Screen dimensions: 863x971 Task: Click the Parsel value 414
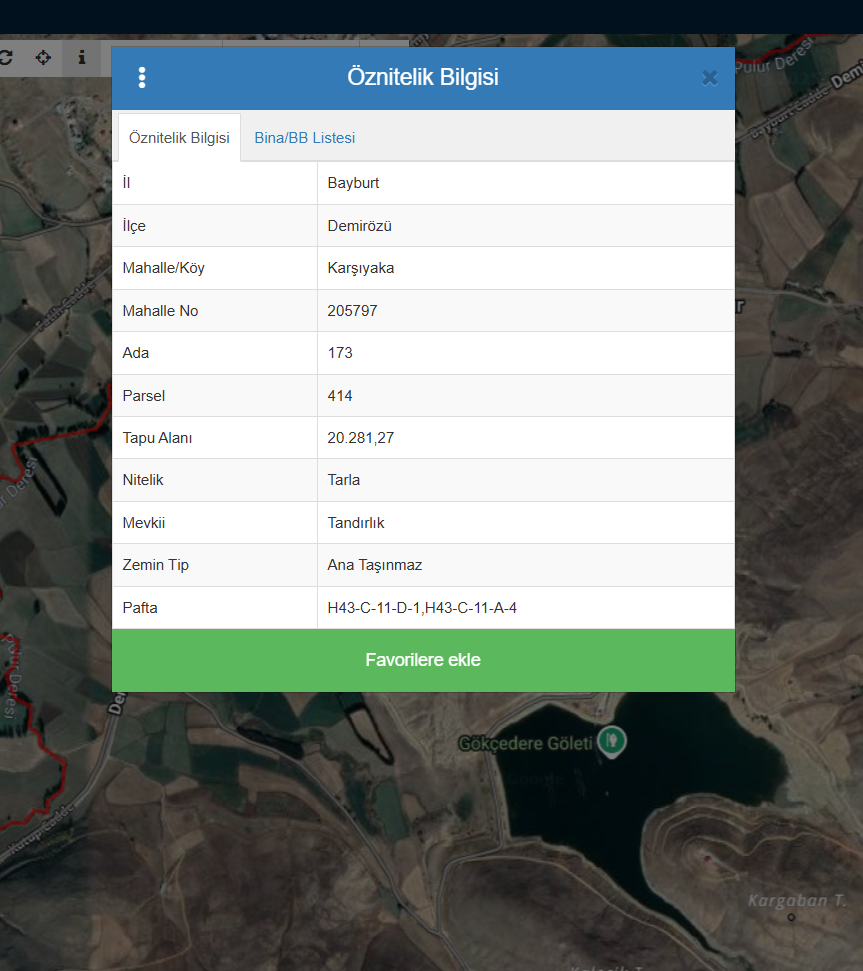click(x=340, y=396)
